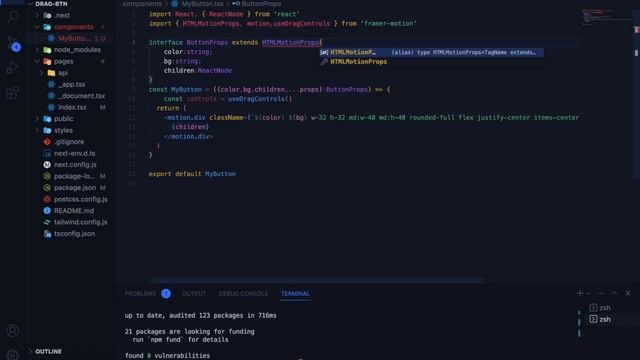Screen dimensions: 640x360
Task: Switch to the Output tab
Action: (x=194, y=293)
